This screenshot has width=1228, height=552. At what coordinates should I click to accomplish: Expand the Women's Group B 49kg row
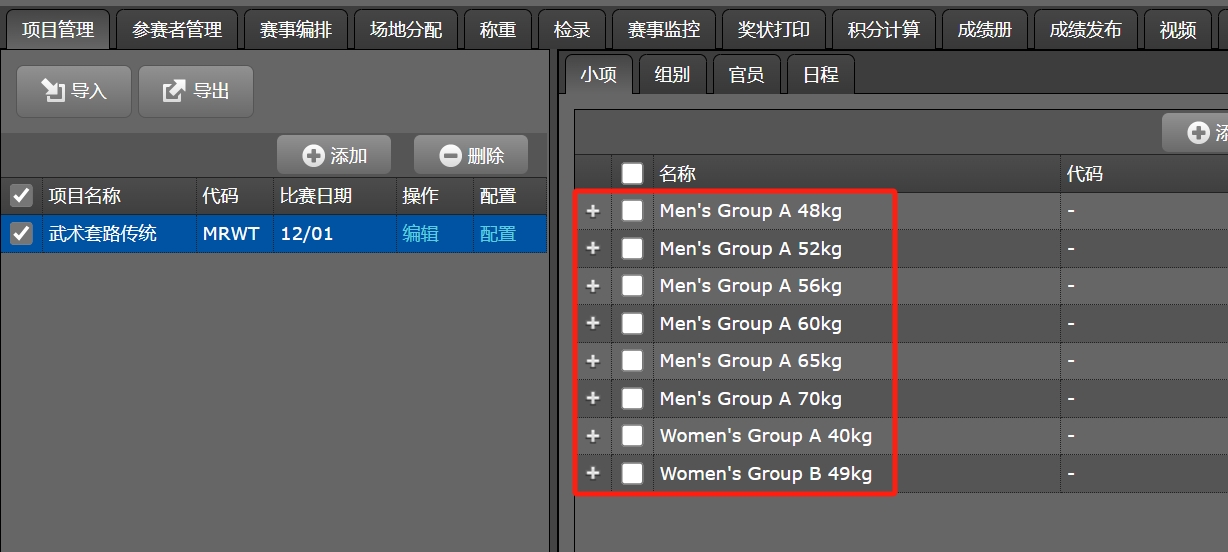tap(593, 474)
